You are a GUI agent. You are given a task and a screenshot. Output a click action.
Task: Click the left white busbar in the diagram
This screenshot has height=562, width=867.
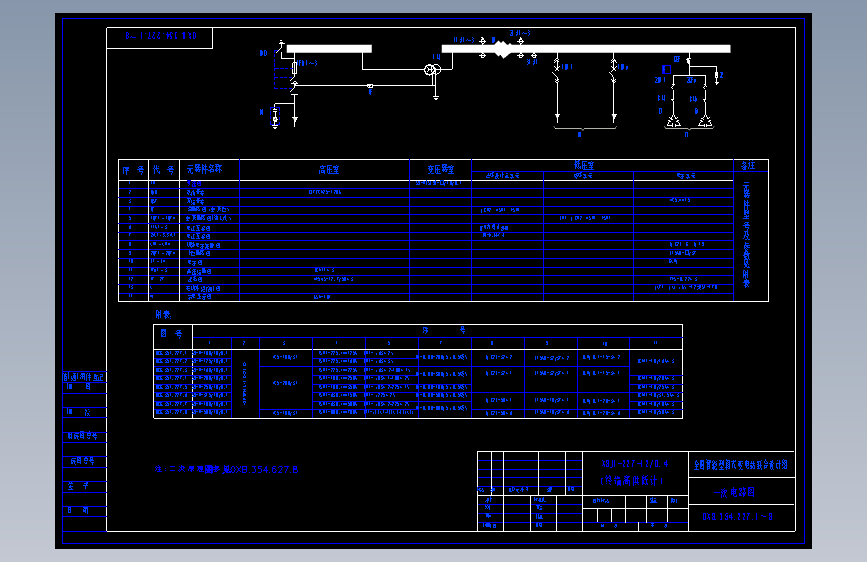coord(329,49)
